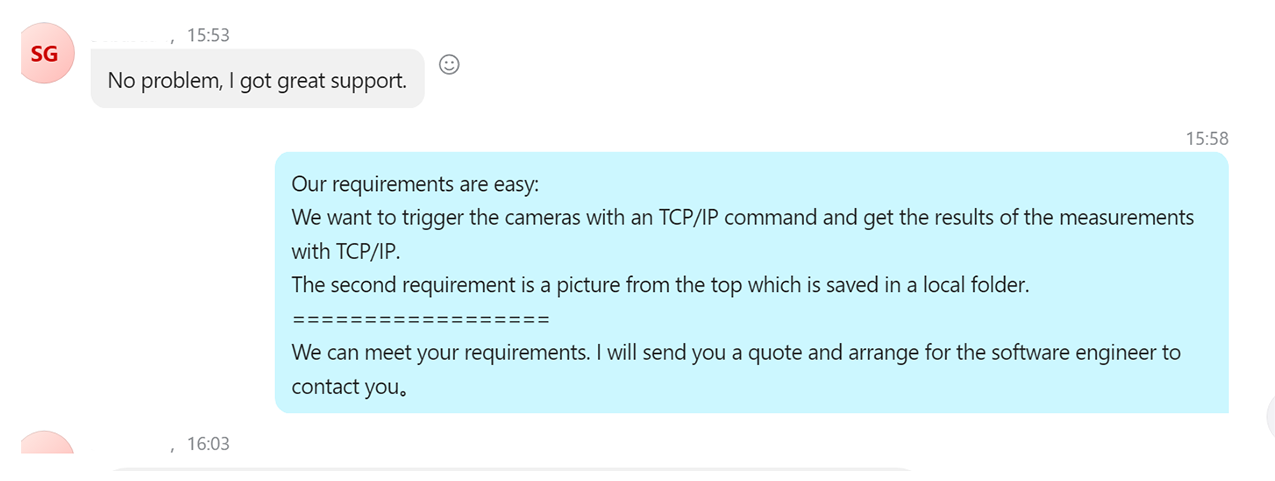The image size is (1275, 481).
Task: Click the equals-sign separator line in message
Action: (420, 318)
